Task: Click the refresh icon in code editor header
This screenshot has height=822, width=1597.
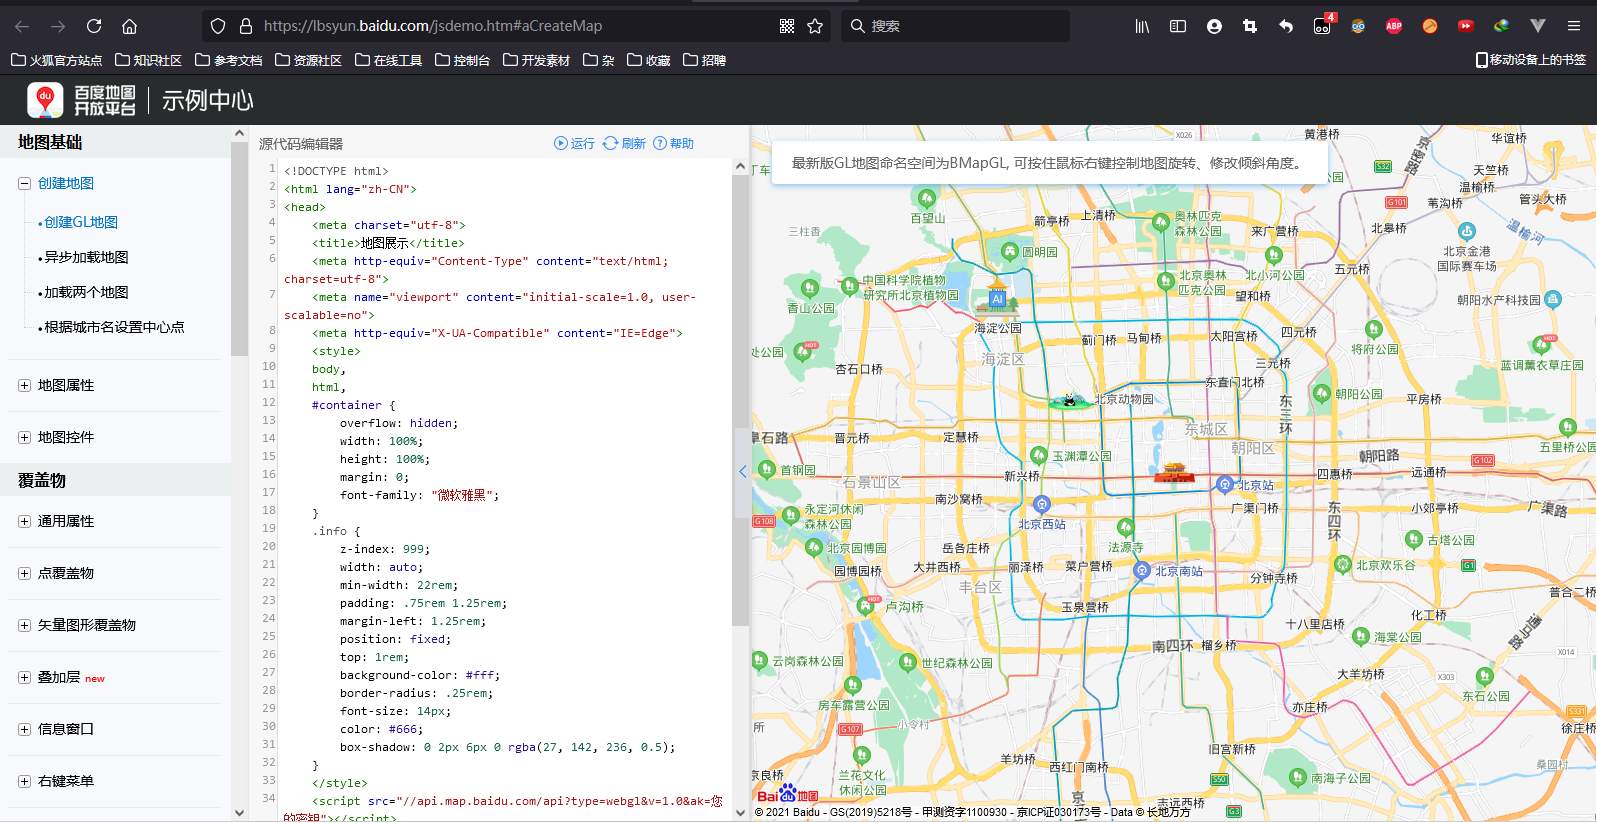Action: (x=610, y=143)
